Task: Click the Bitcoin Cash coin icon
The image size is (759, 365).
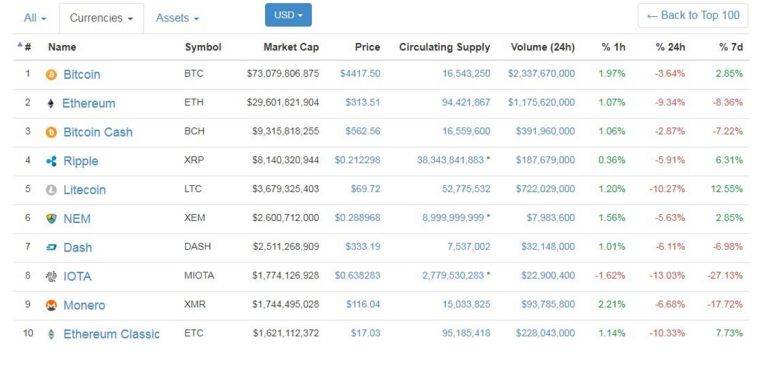Action: tap(51, 132)
